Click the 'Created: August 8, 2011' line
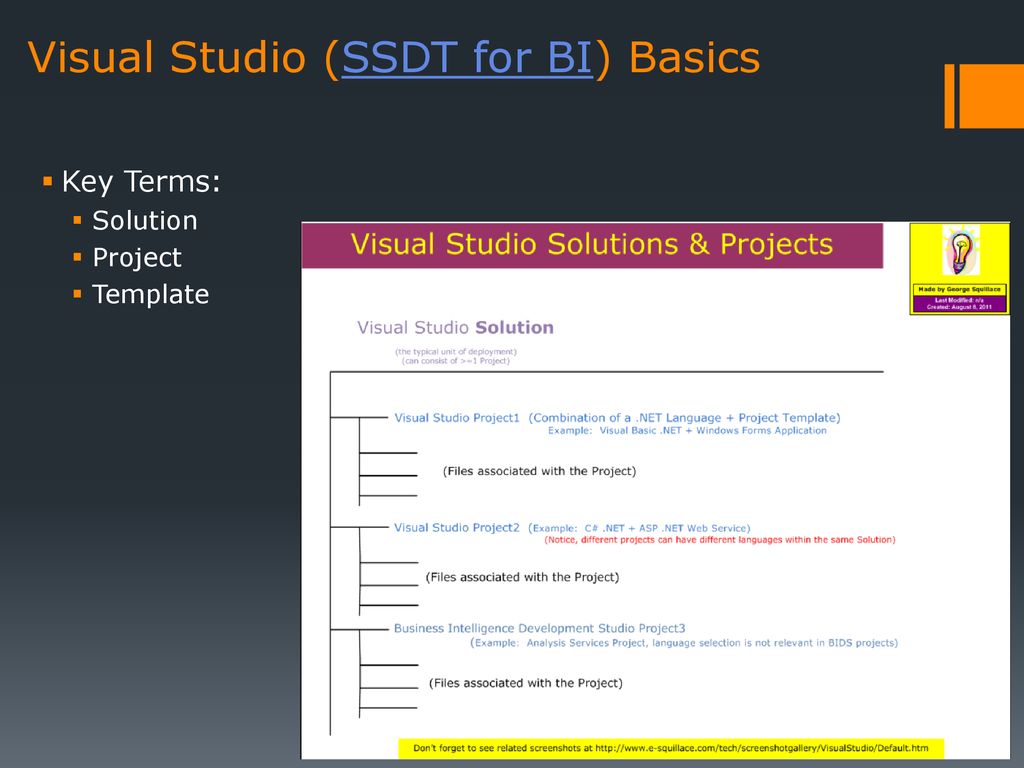Viewport: 1024px width, 768px height. click(x=959, y=307)
